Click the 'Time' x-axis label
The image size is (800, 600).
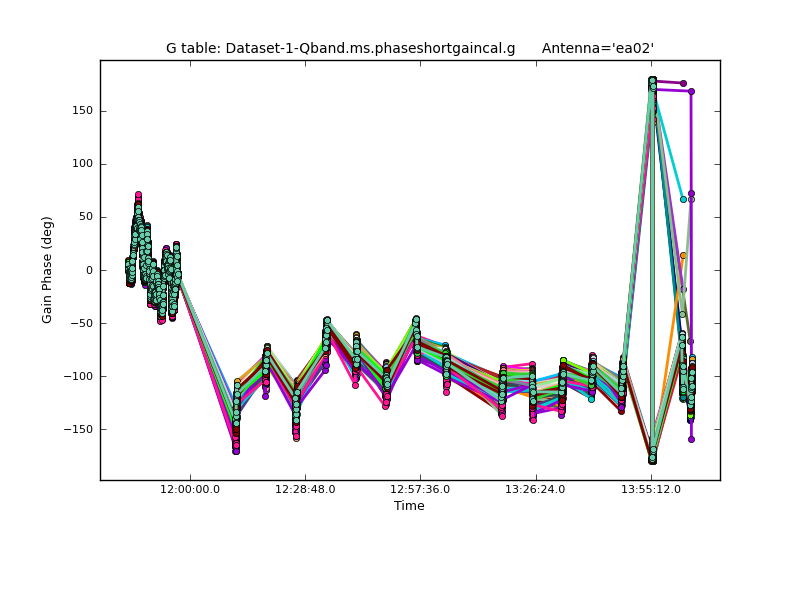click(409, 506)
